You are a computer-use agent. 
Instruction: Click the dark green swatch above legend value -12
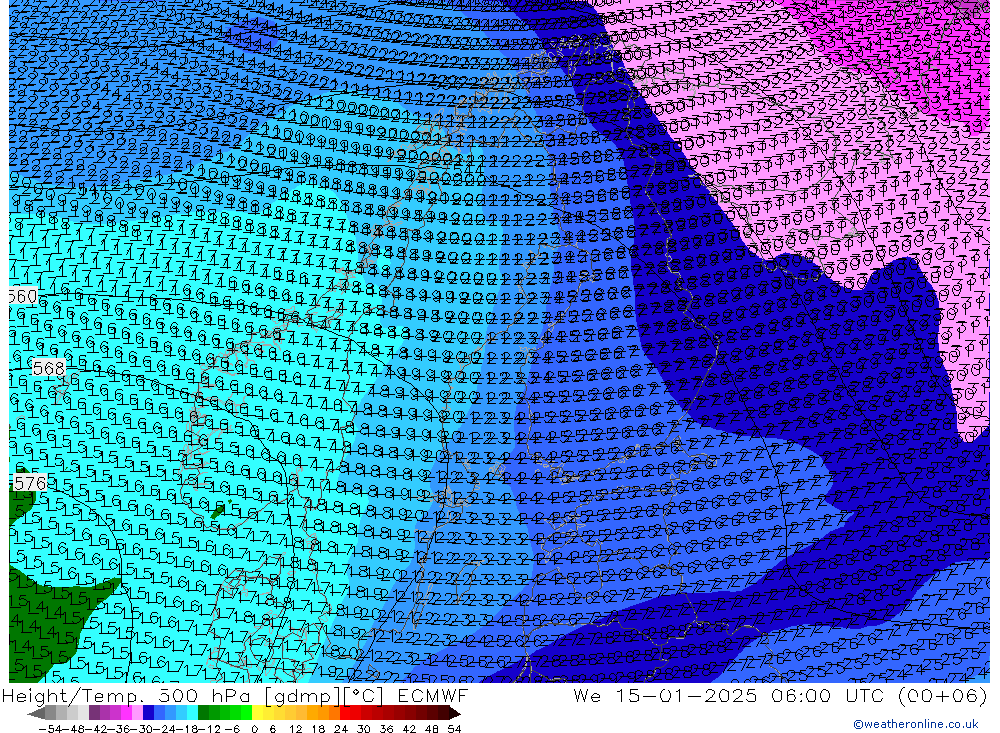[203, 713]
